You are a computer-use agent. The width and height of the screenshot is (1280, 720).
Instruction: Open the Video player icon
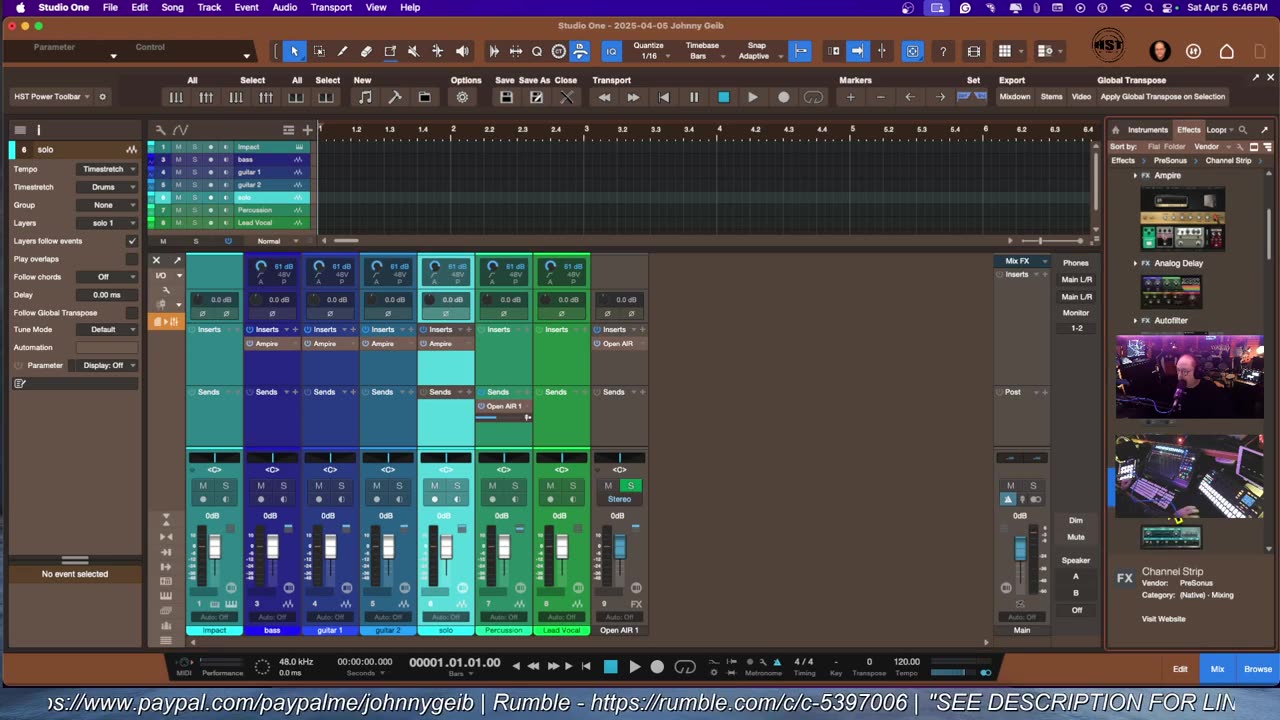pyautogui.click(x=974, y=51)
